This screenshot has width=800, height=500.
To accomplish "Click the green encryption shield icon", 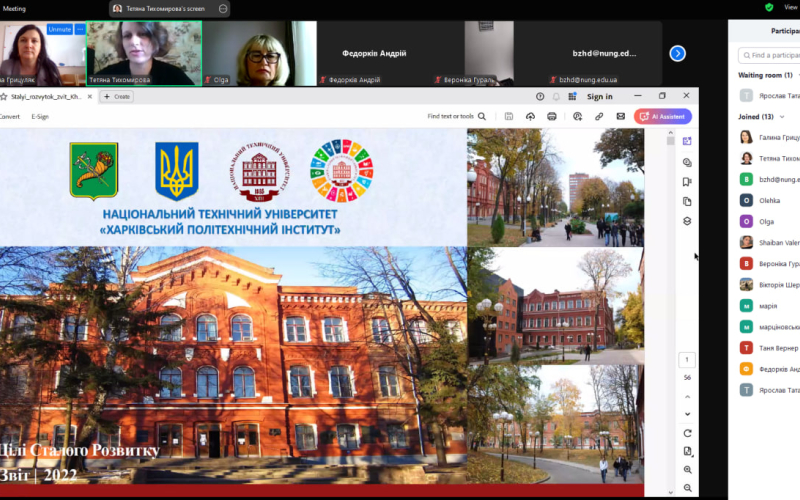I will pos(769,7).
